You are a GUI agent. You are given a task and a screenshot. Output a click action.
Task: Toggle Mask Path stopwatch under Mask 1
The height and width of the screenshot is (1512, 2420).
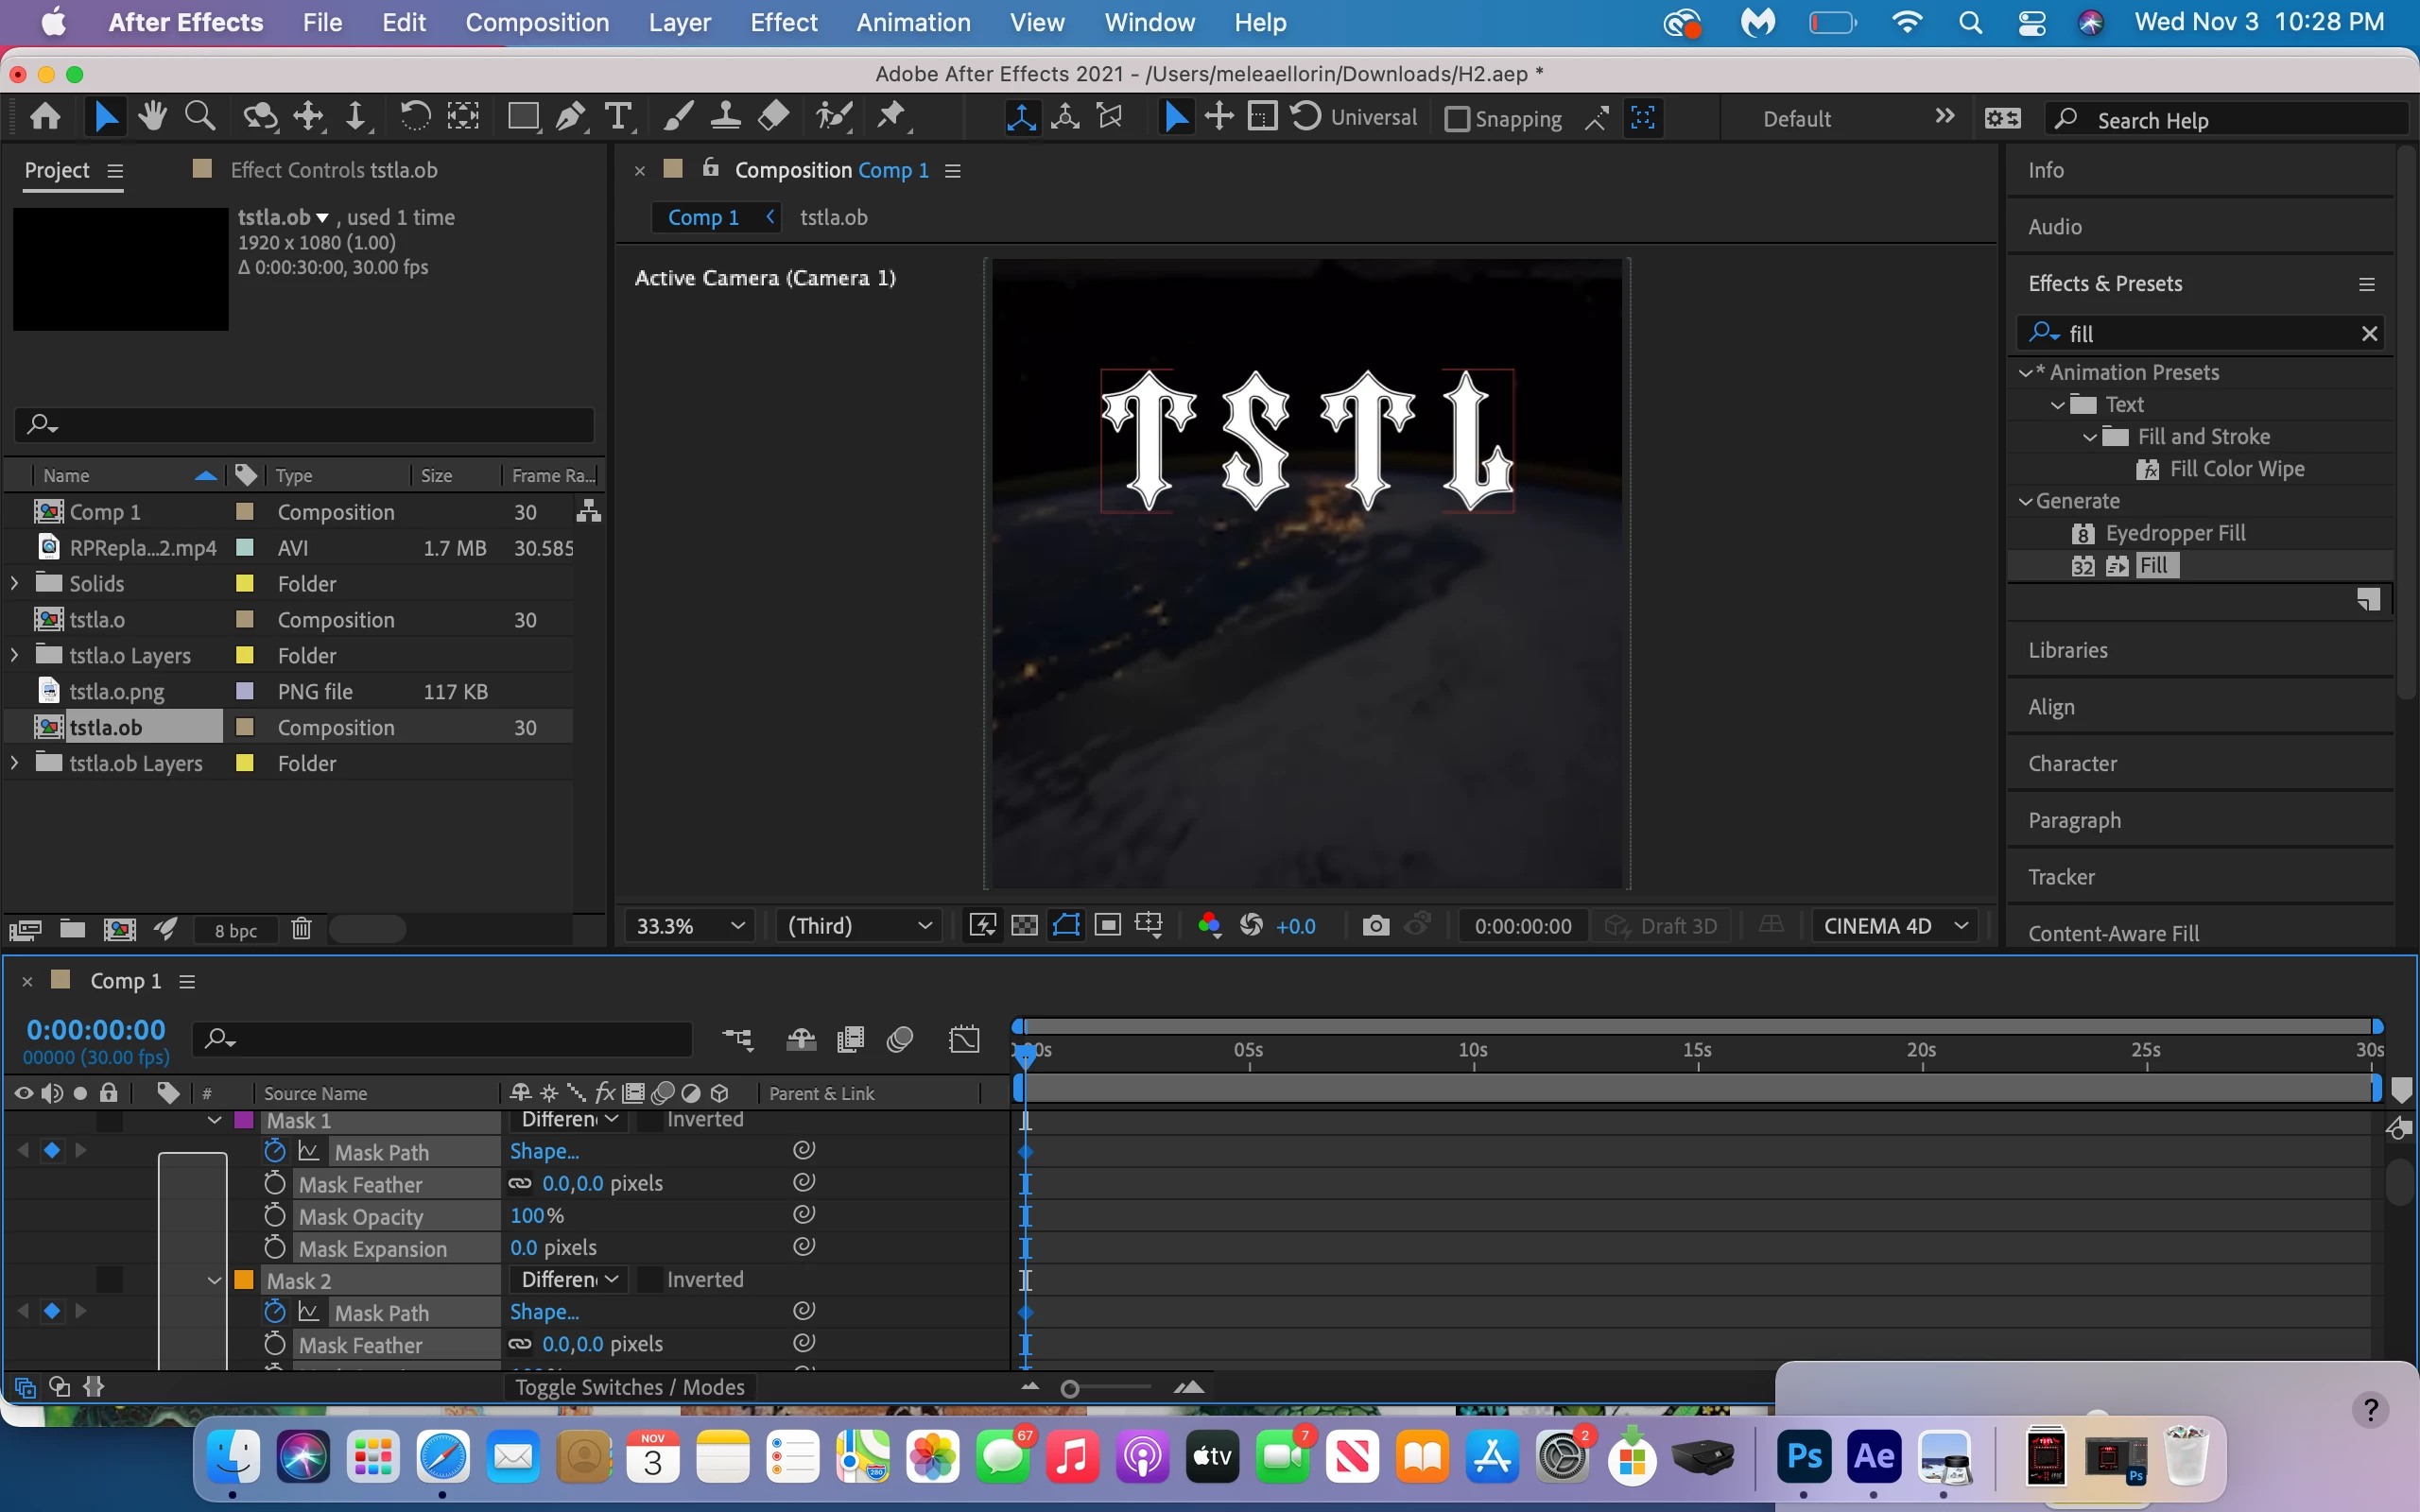click(x=275, y=1152)
